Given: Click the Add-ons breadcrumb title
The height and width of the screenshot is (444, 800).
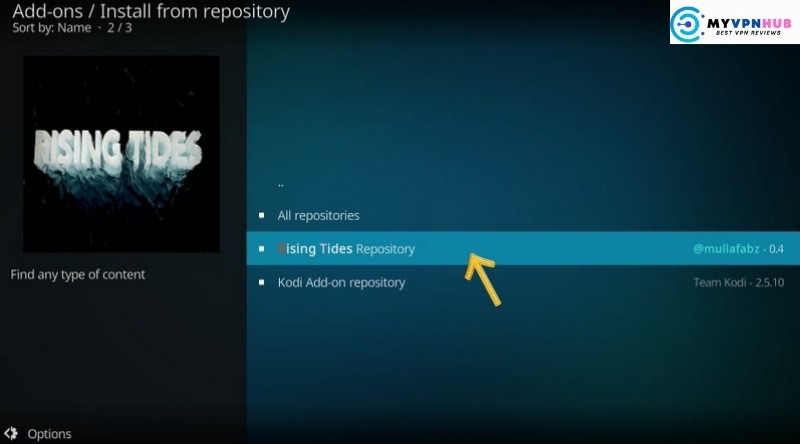Looking at the screenshot, I should tap(47, 11).
